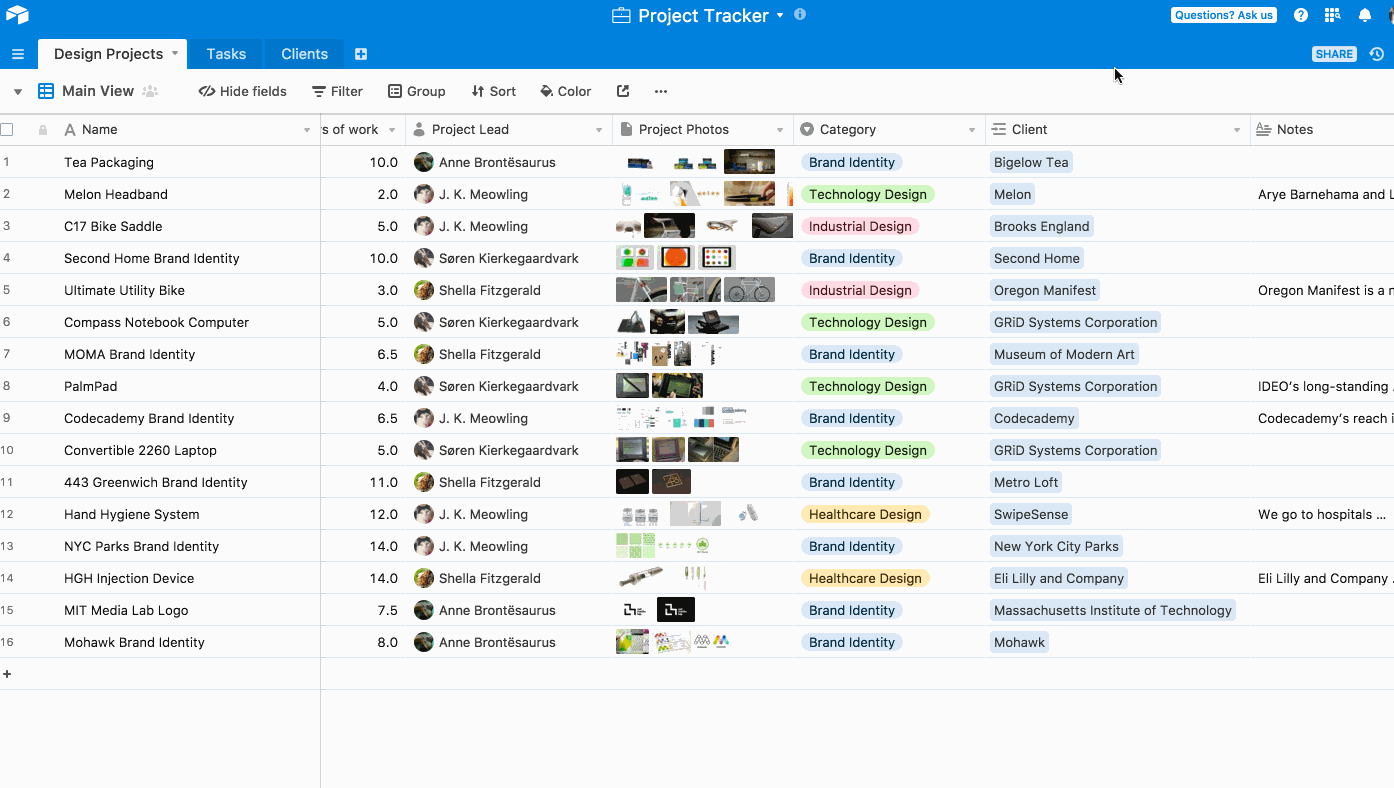Open the Filter options
The image size is (1394, 788).
(337, 91)
